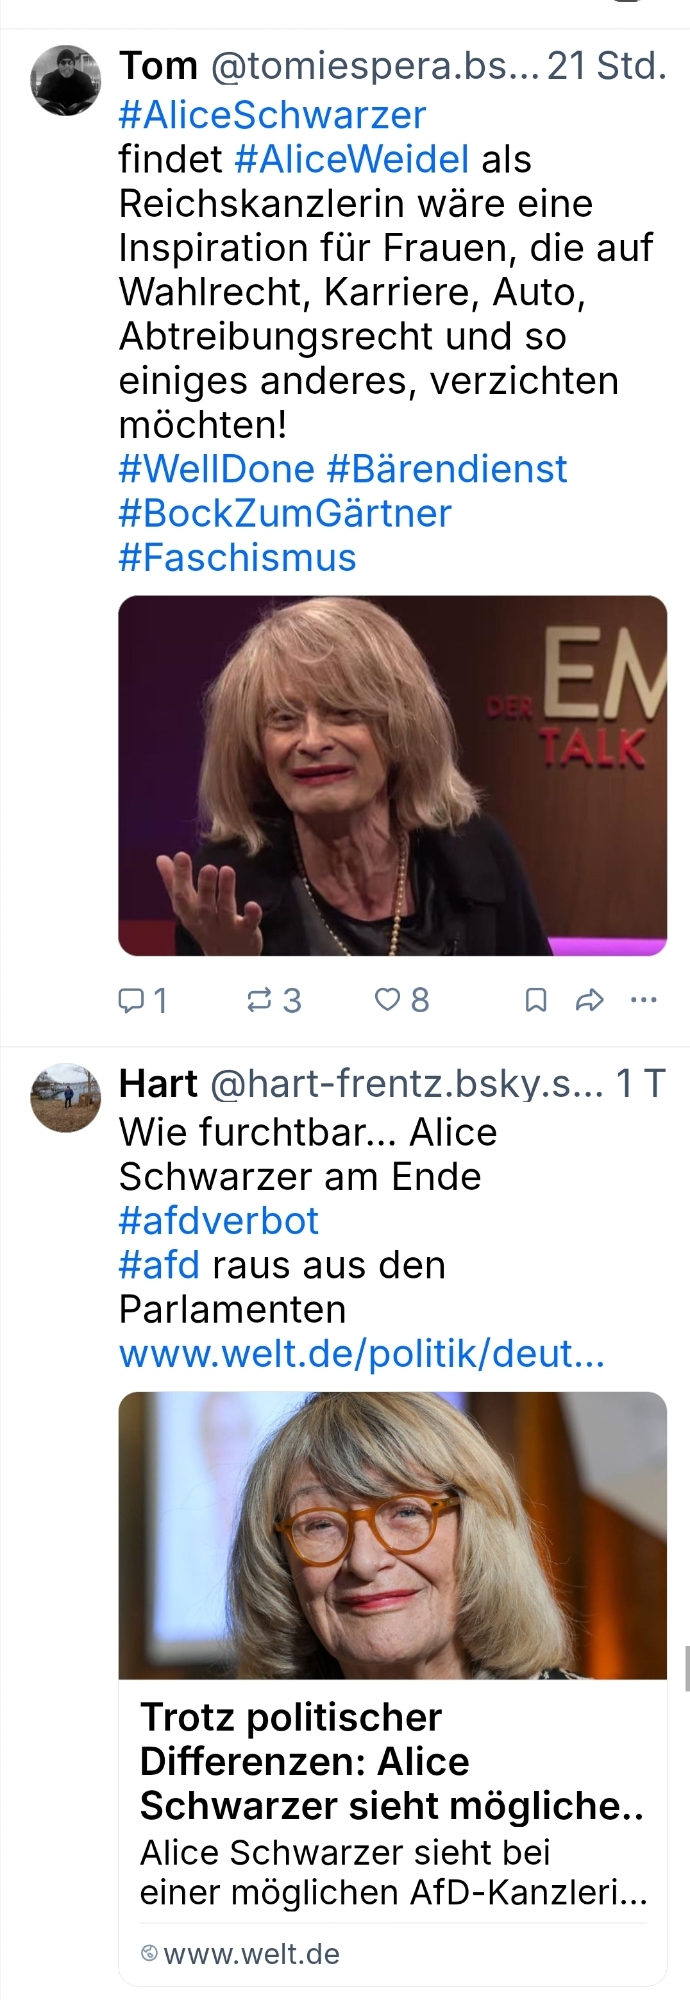The width and height of the screenshot is (690, 2000).
Task: Share Tom's post via arrow icon
Action: pyautogui.click(x=590, y=1000)
